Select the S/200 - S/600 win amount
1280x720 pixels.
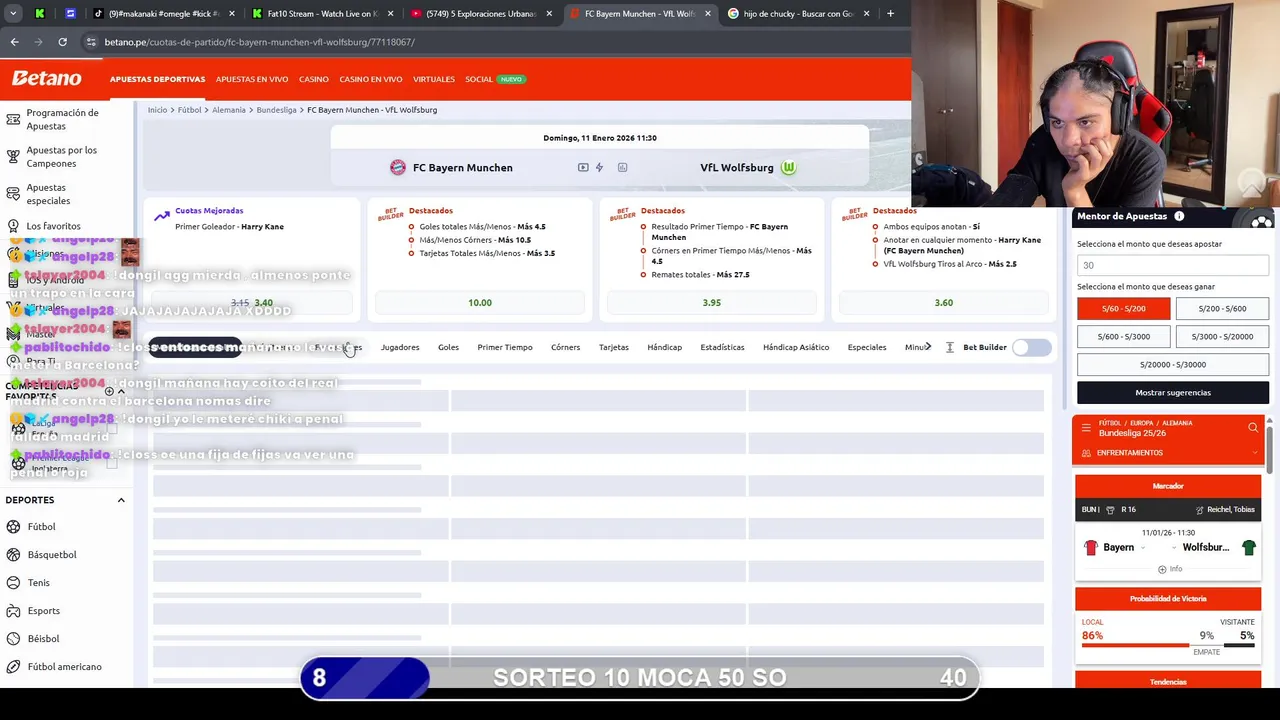(1222, 309)
